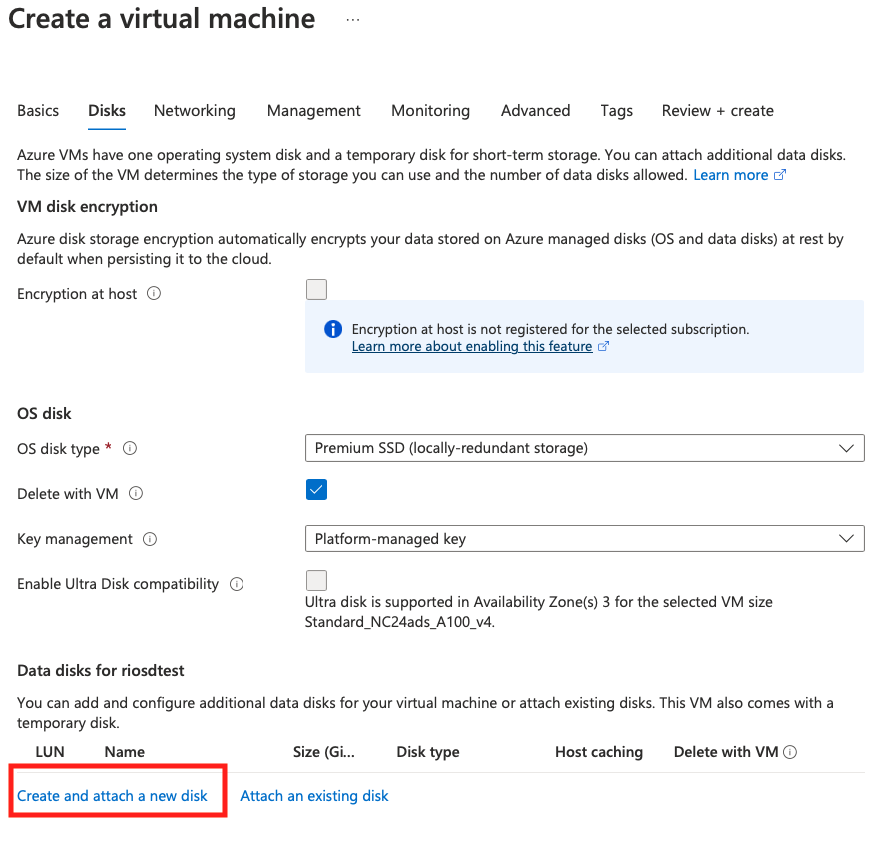
Task: Click info icon next to Key management
Action: (x=150, y=539)
